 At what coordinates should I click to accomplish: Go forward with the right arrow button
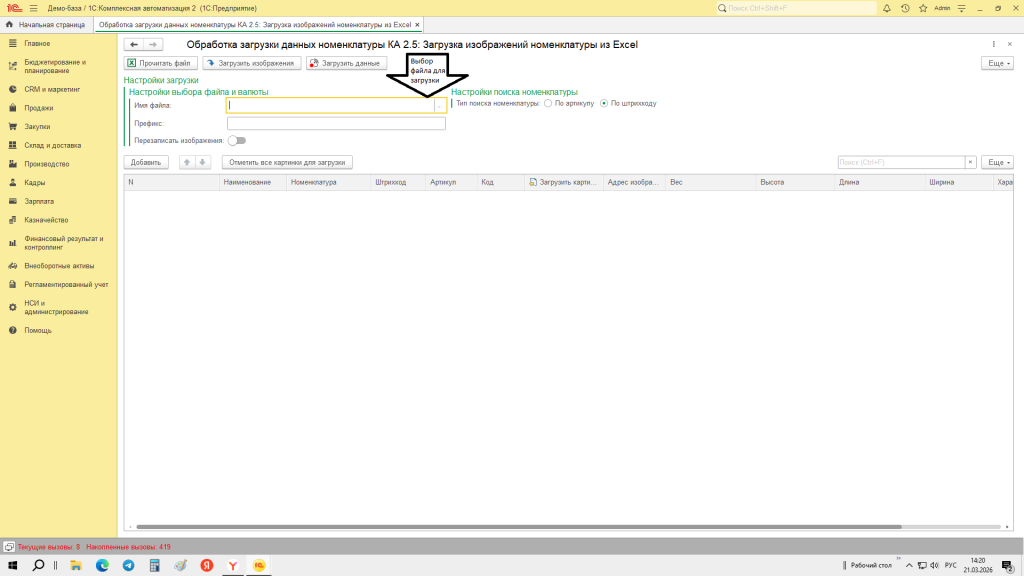[153, 44]
